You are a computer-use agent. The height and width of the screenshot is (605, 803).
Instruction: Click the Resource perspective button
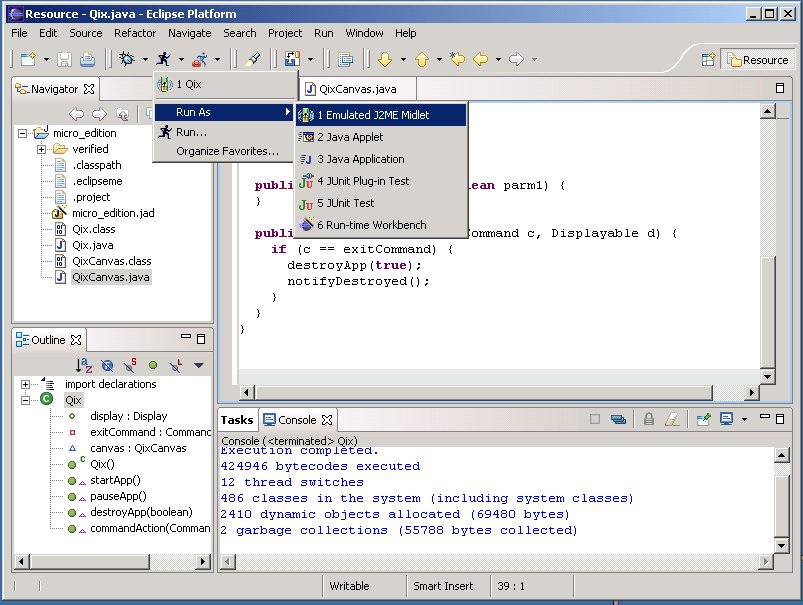(x=758, y=60)
